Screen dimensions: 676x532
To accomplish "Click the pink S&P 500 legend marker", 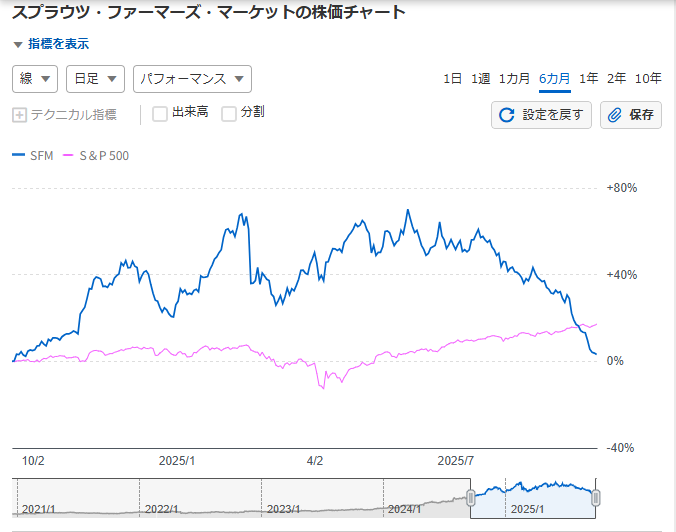I will (x=68, y=155).
